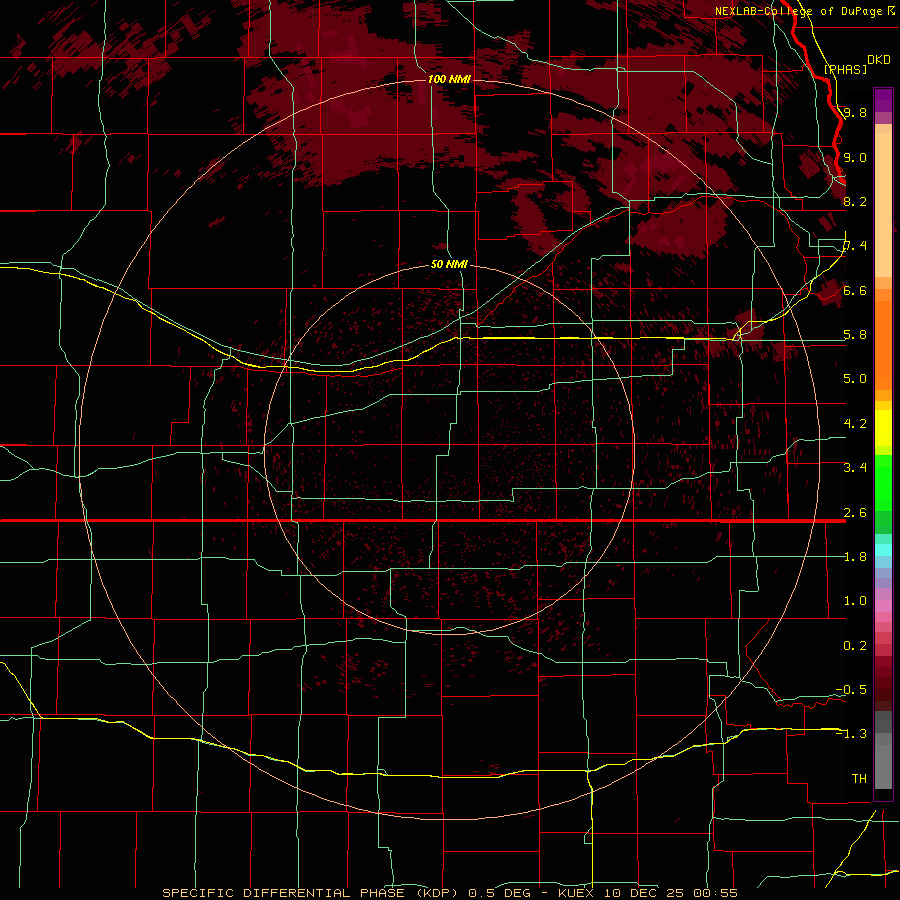Click the 0.2 scale value
Screen dimensions: 900x900
click(855, 646)
